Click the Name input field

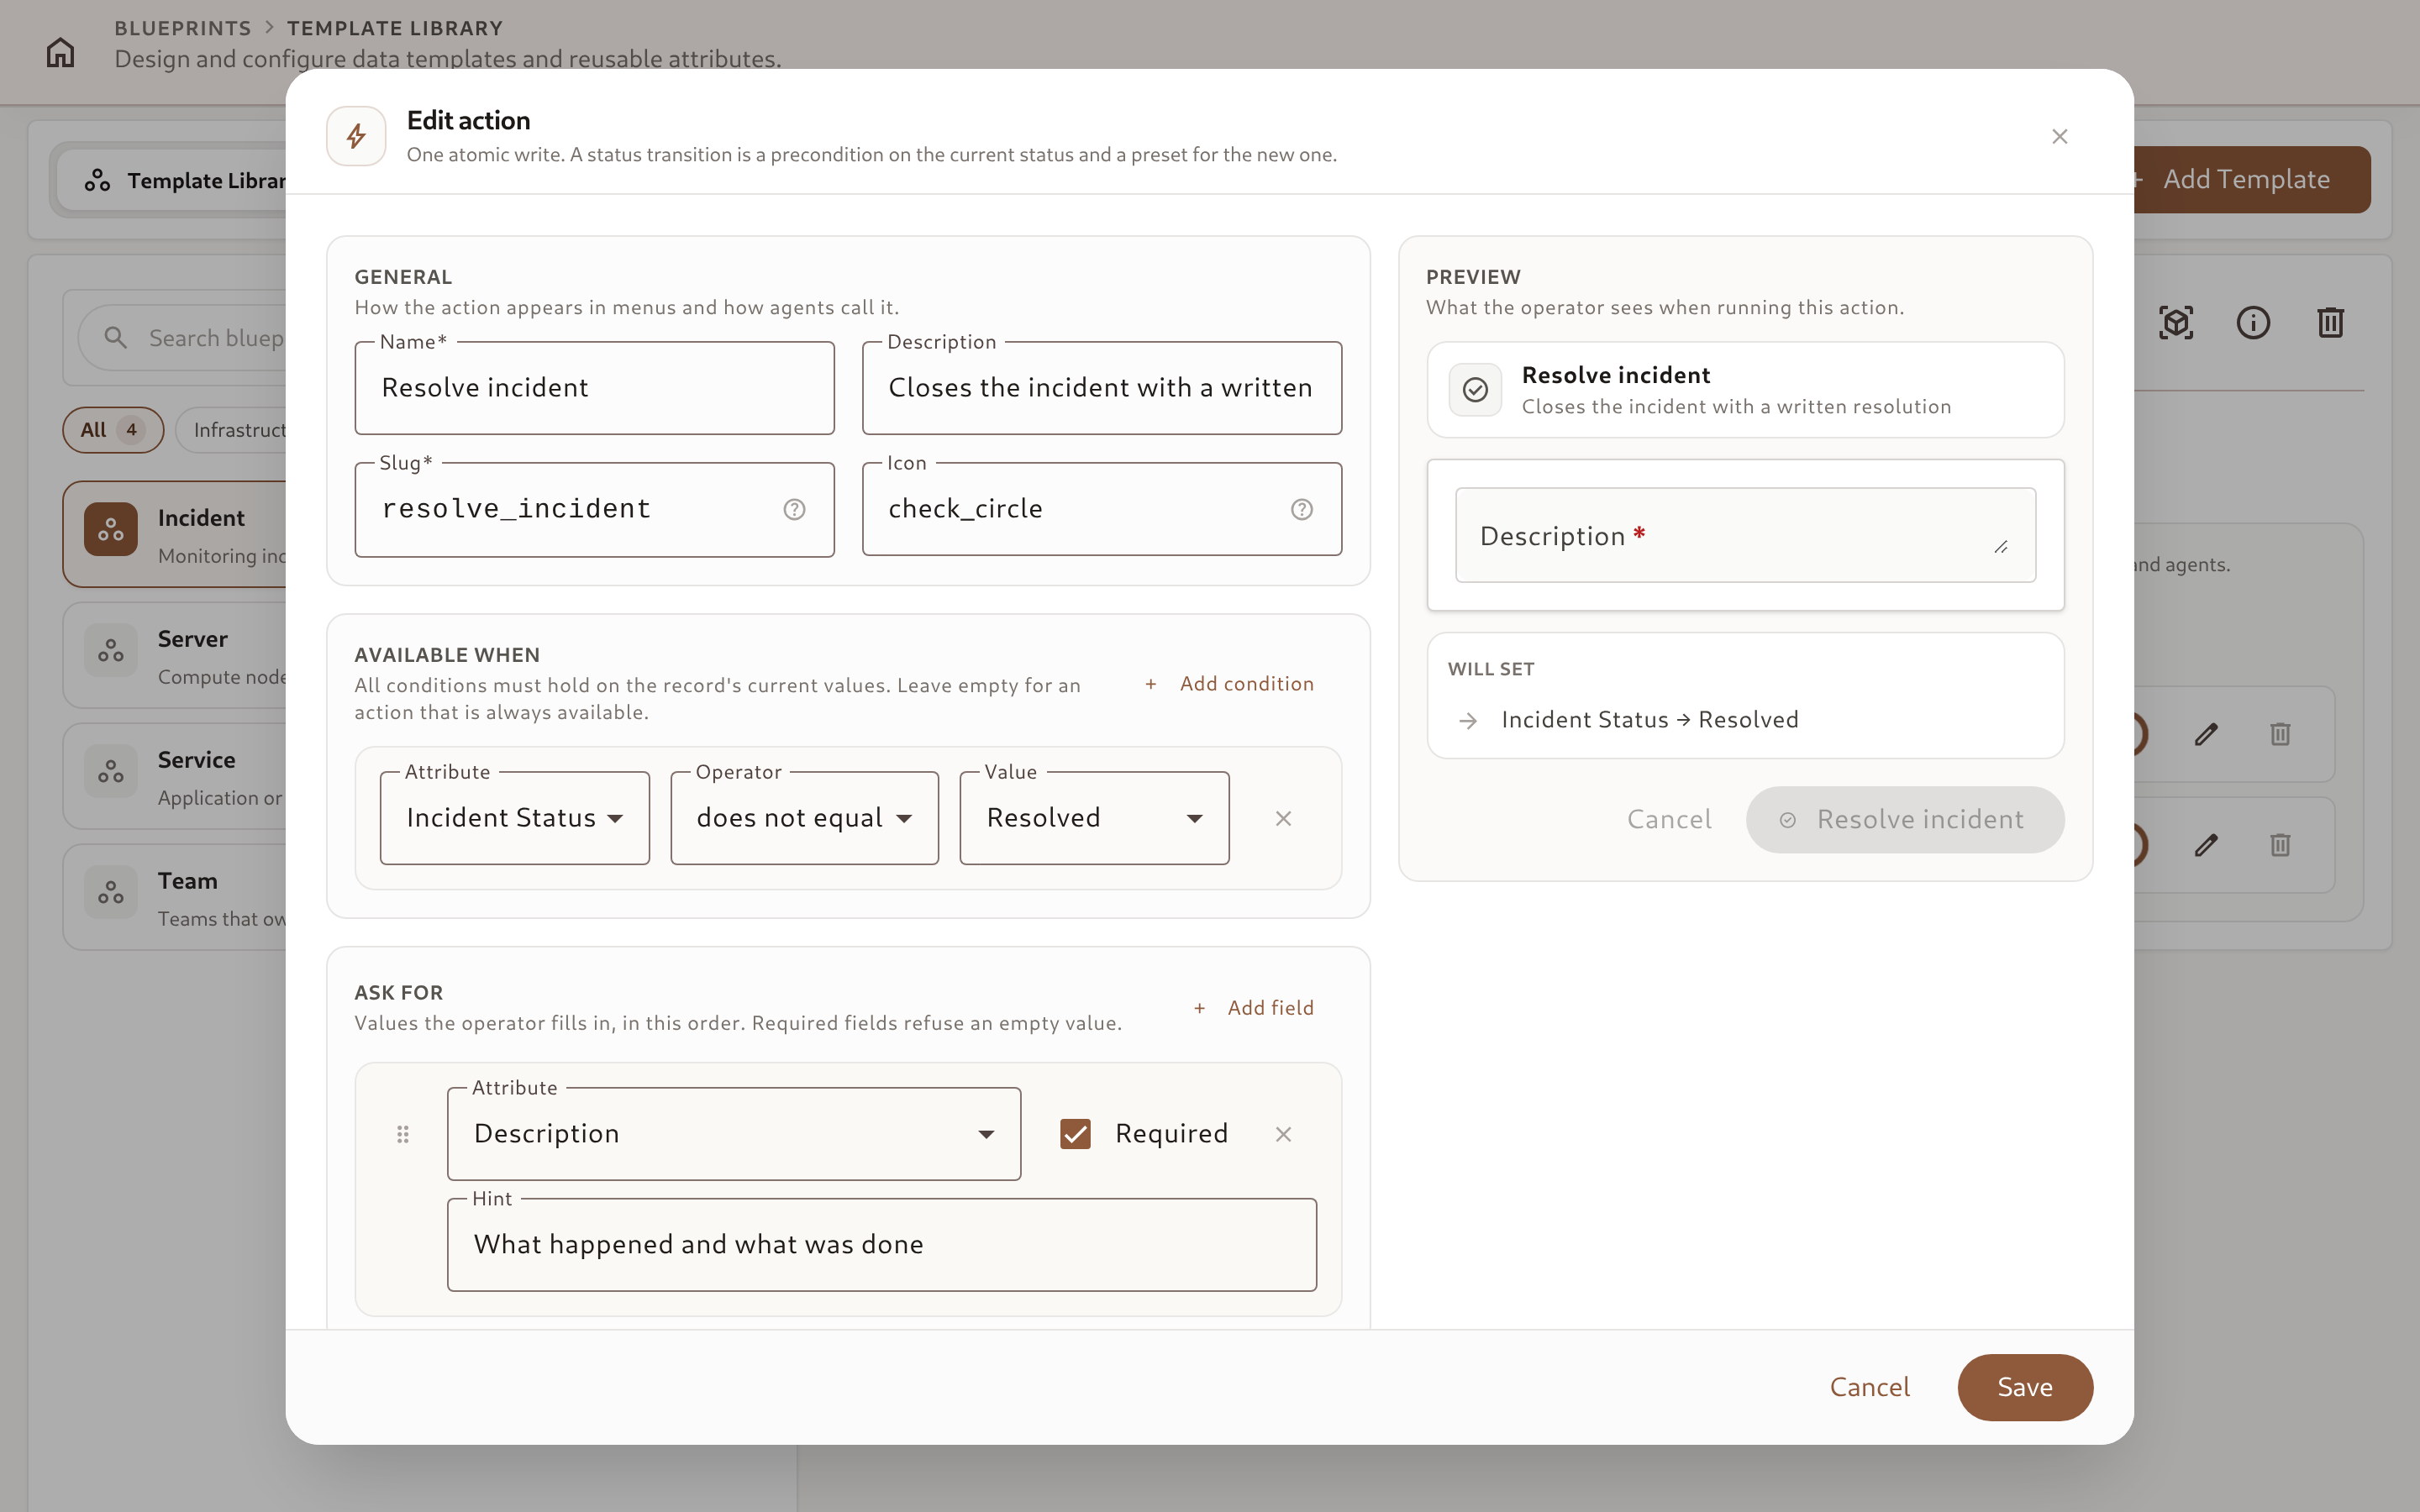594,388
